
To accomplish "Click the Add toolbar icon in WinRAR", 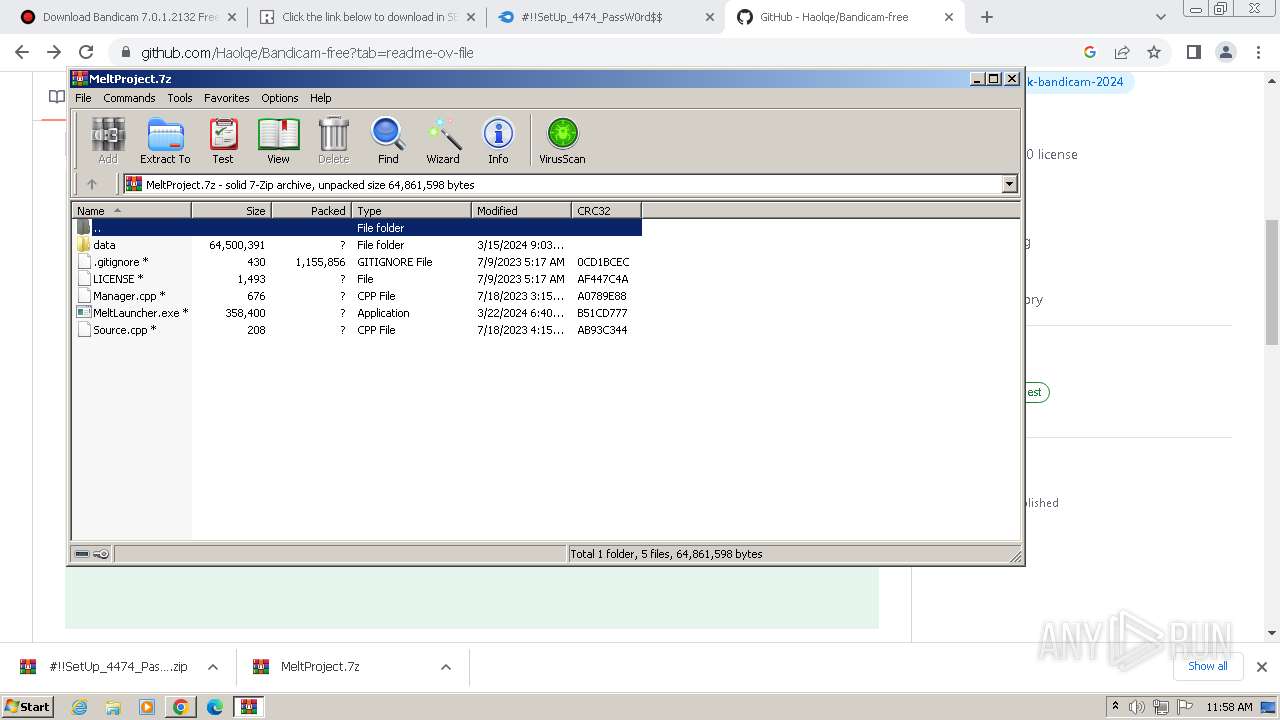I will coord(107,140).
